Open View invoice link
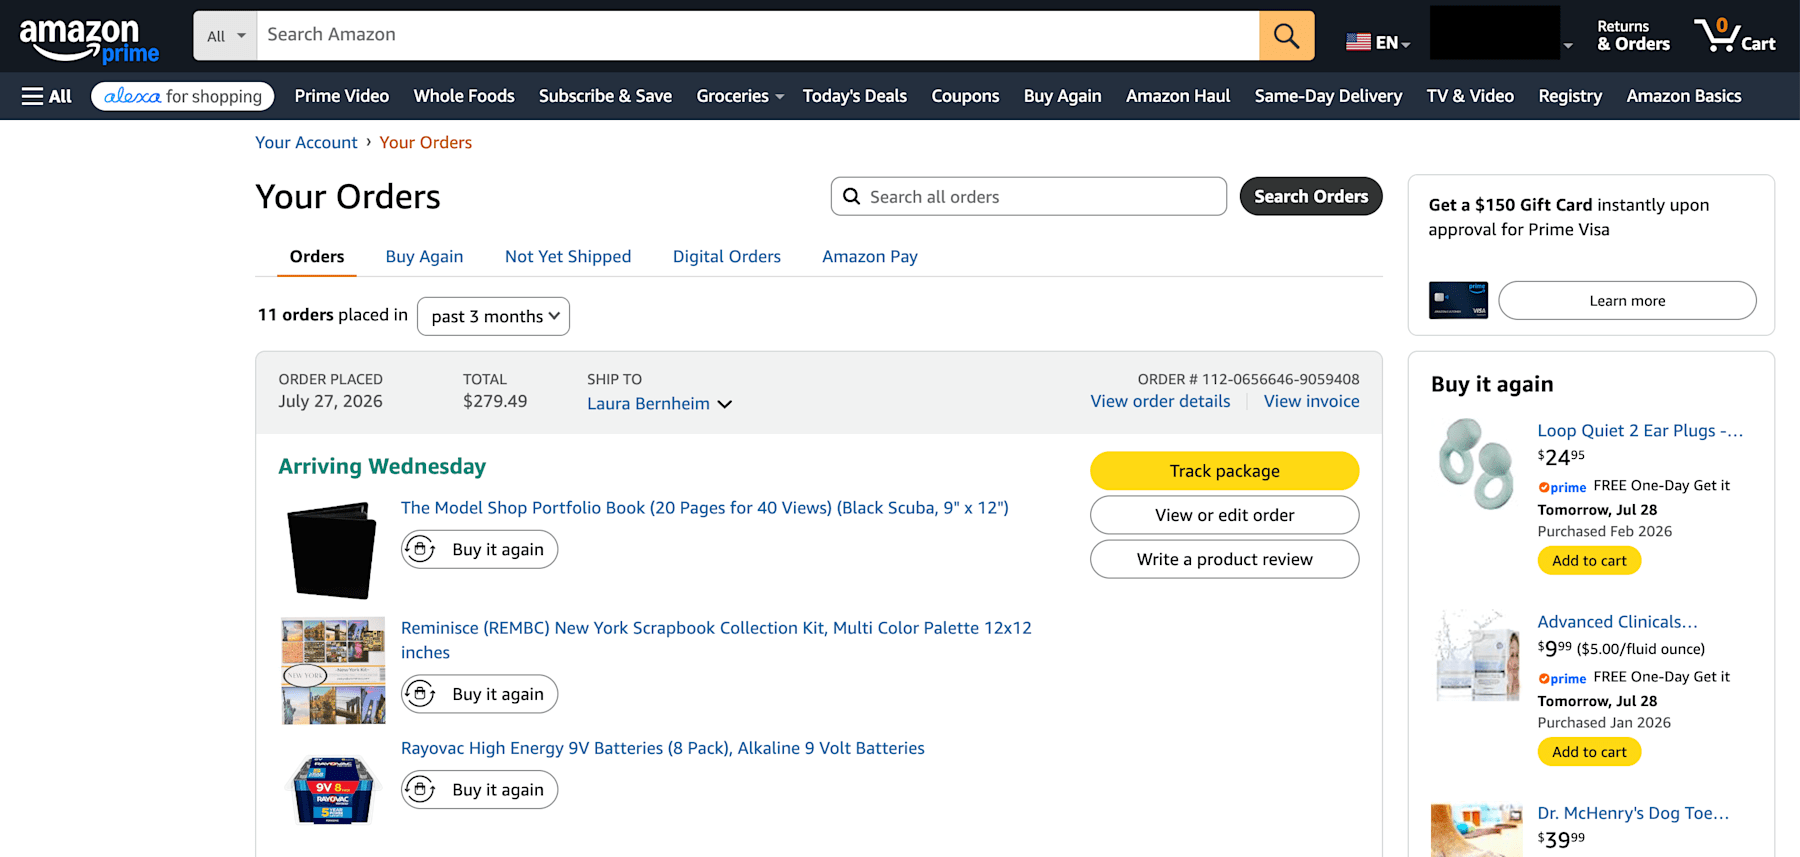1800x857 pixels. [x=1311, y=401]
